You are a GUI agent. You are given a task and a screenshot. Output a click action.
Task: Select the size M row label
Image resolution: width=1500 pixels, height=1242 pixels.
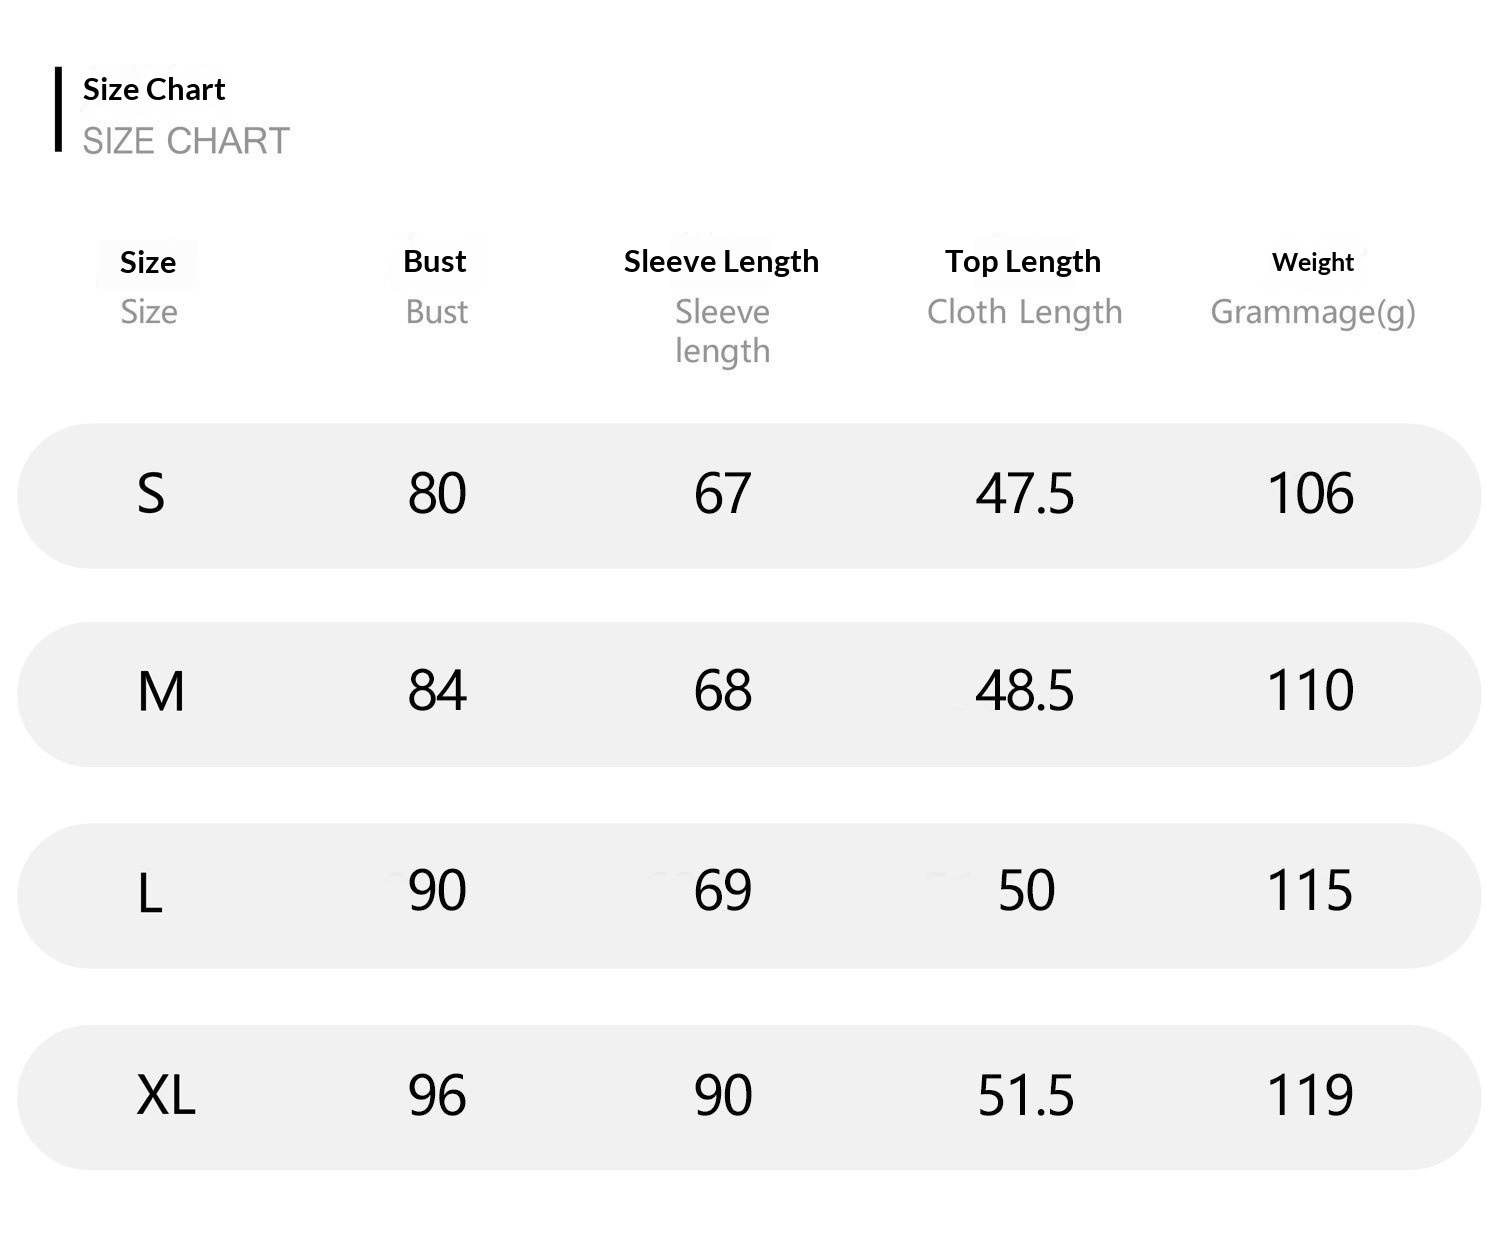(x=161, y=691)
